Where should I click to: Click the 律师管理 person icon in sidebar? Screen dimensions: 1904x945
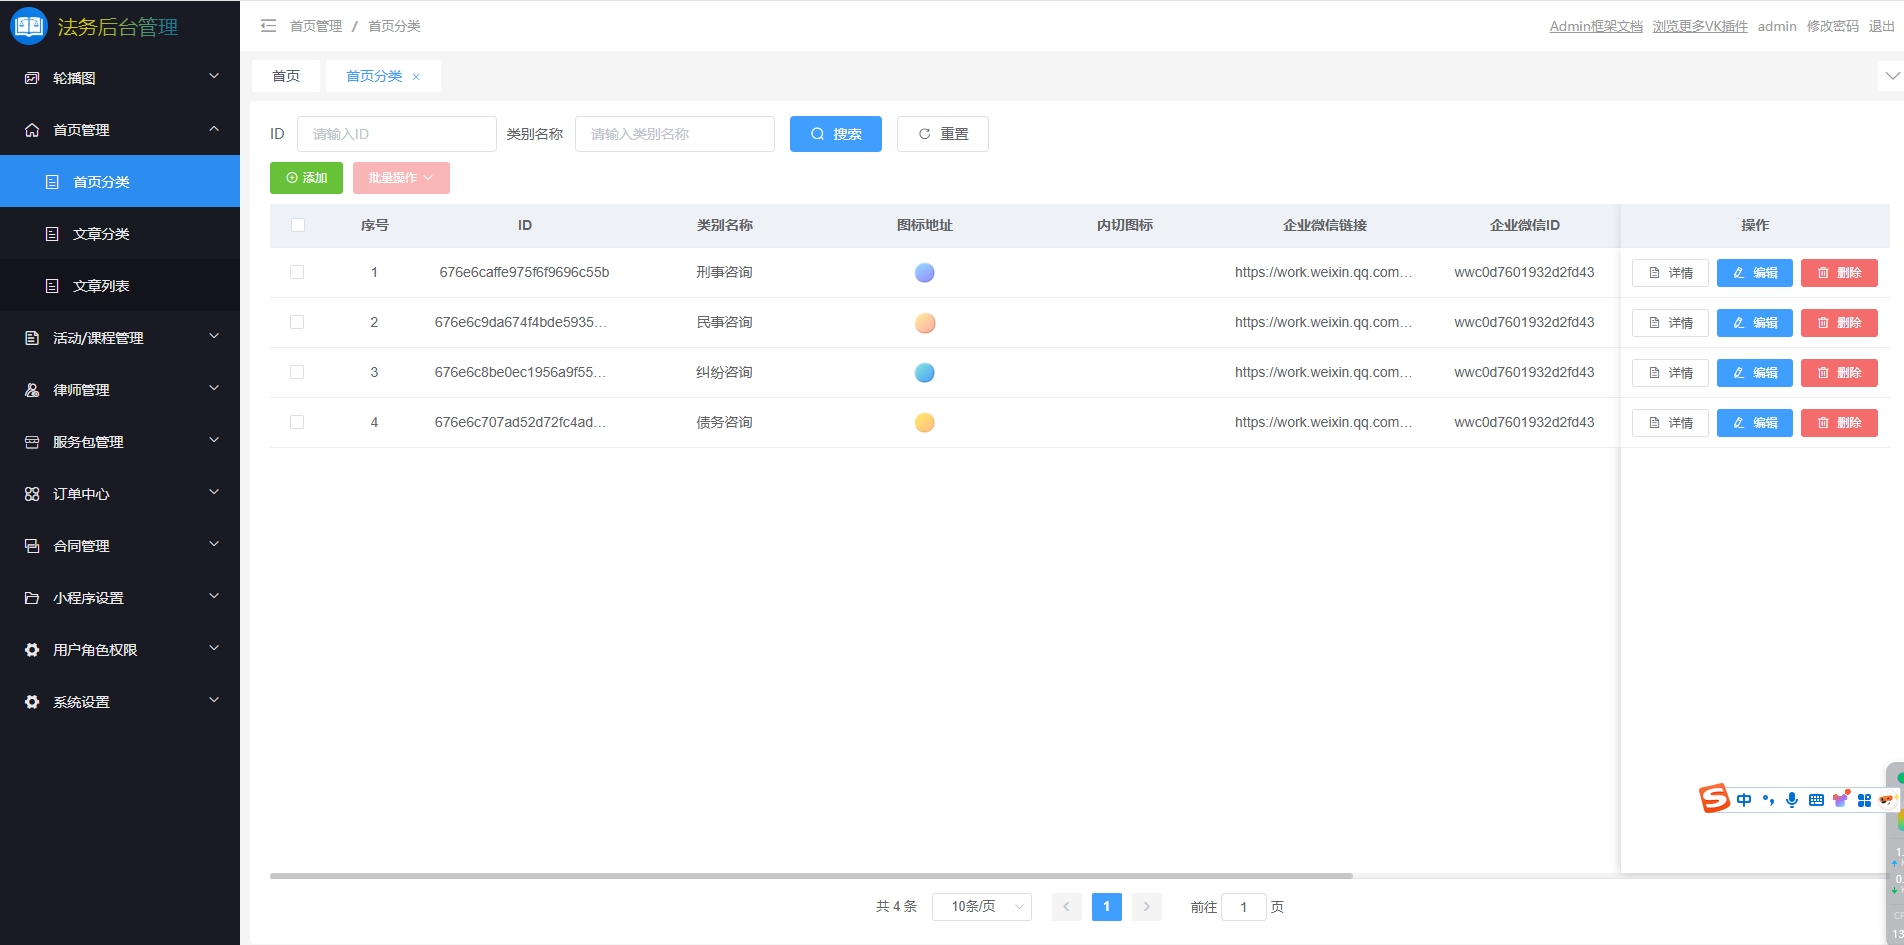(x=32, y=390)
